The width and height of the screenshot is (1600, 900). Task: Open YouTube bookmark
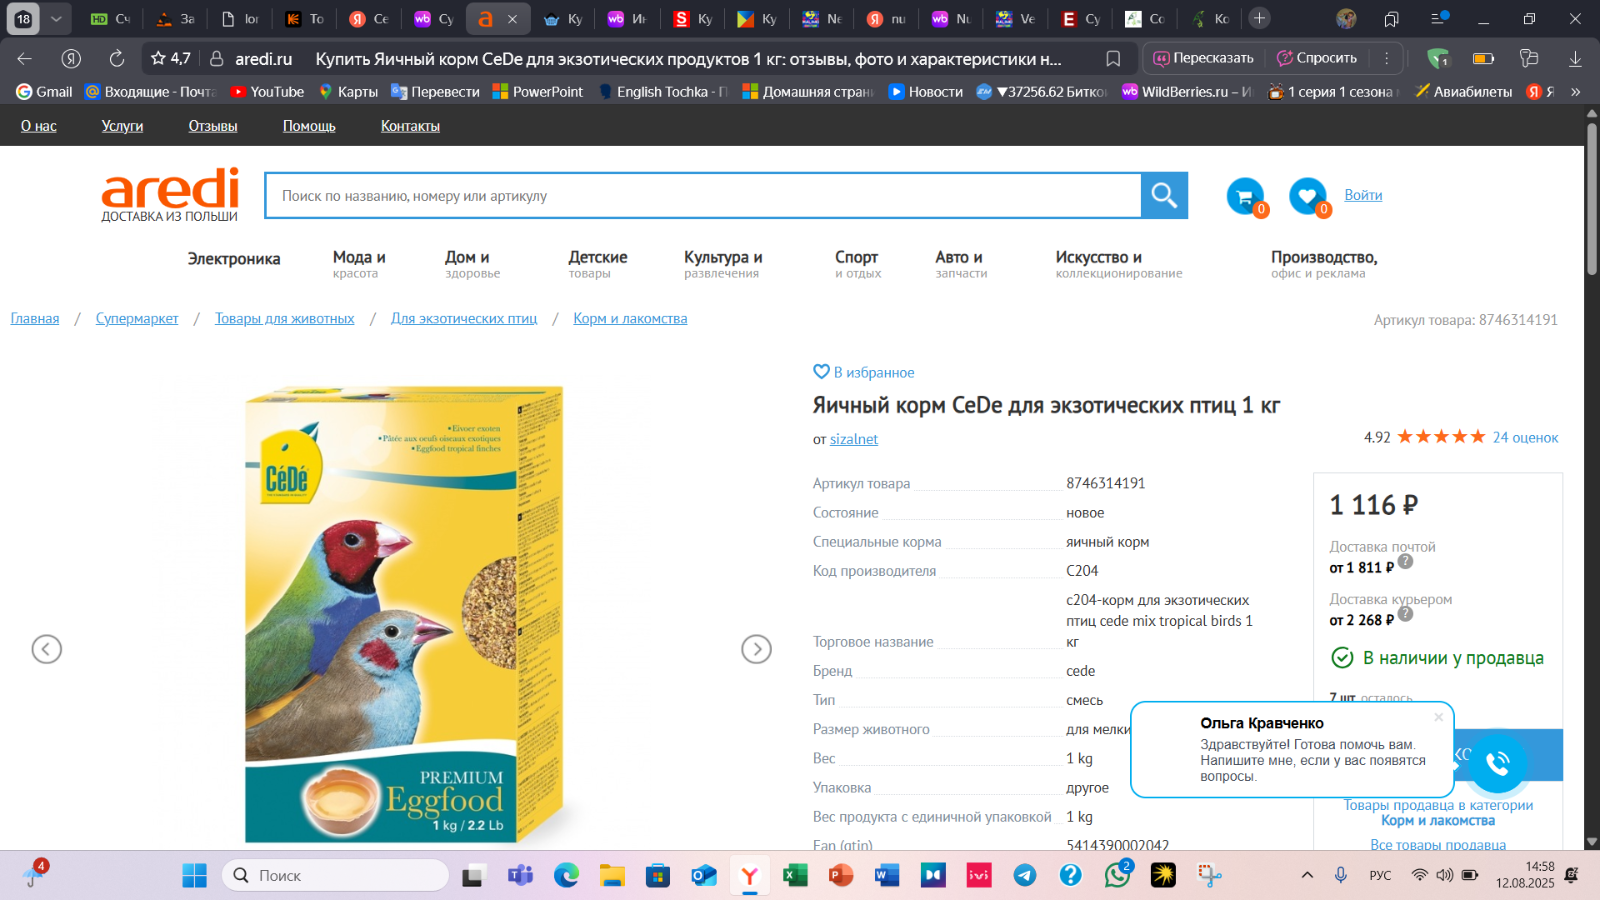(x=268, y=91)
